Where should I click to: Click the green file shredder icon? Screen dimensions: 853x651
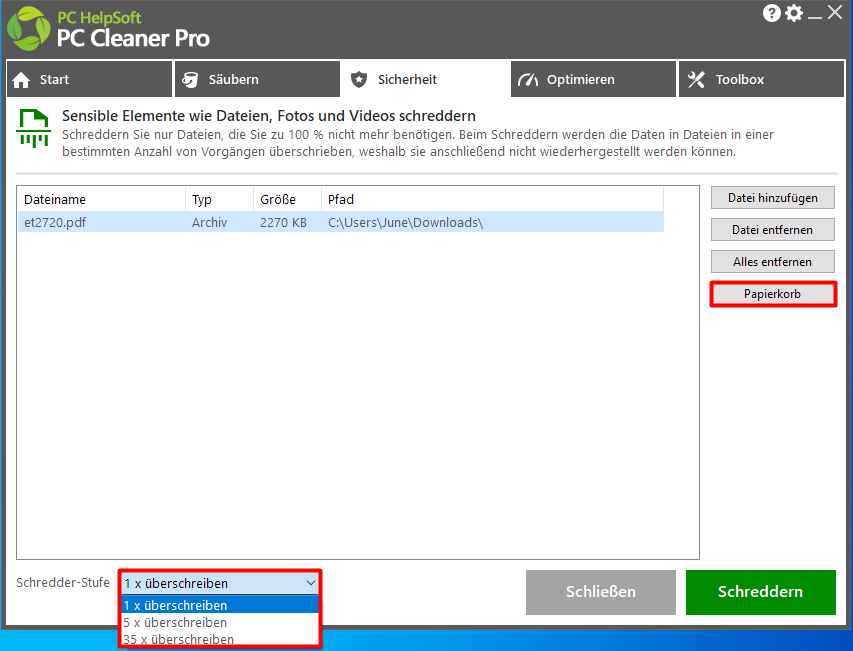pos(34,128)
